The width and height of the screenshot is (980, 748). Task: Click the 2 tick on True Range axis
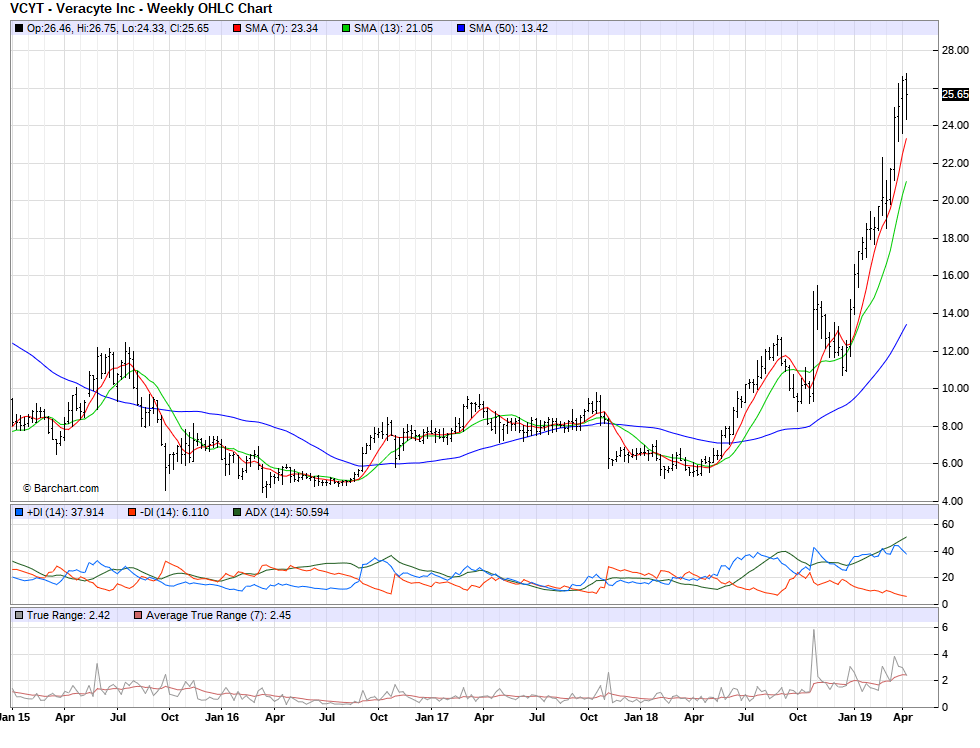click(945, 681)
